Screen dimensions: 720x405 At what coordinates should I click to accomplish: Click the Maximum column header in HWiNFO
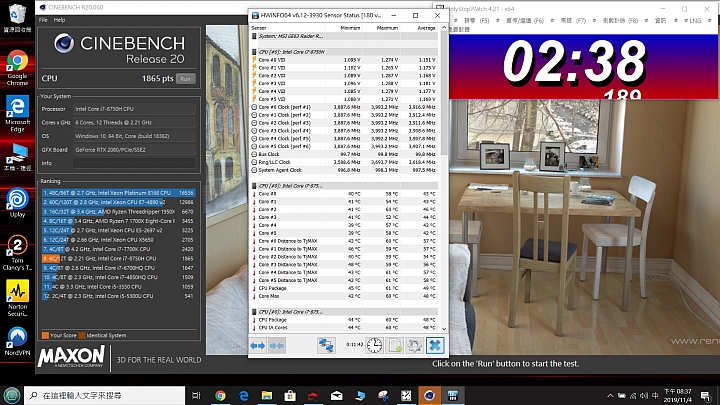pos(387,28)
